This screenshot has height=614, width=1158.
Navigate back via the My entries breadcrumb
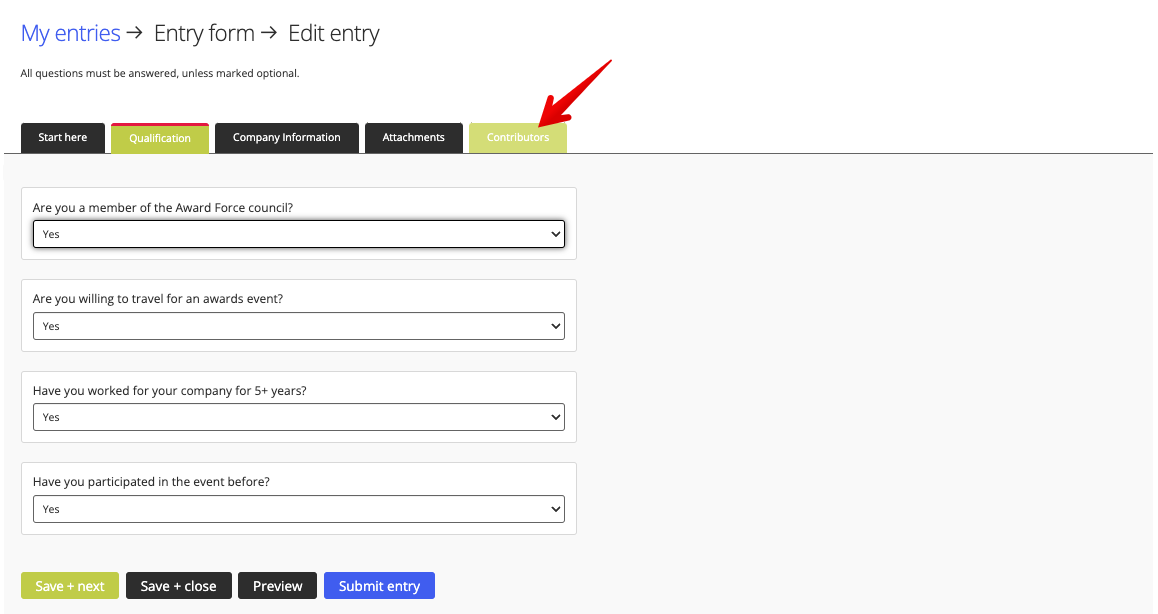(x=70, y=32)
